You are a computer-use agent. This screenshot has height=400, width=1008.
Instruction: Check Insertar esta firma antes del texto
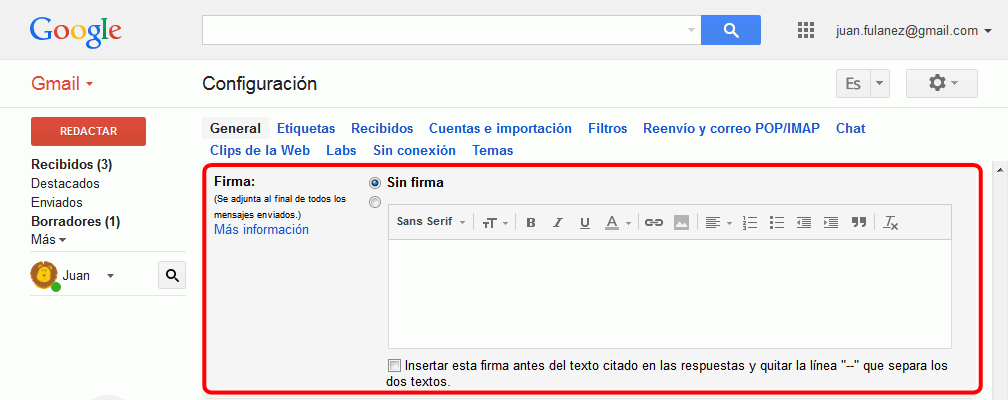(x=394, y=366)
